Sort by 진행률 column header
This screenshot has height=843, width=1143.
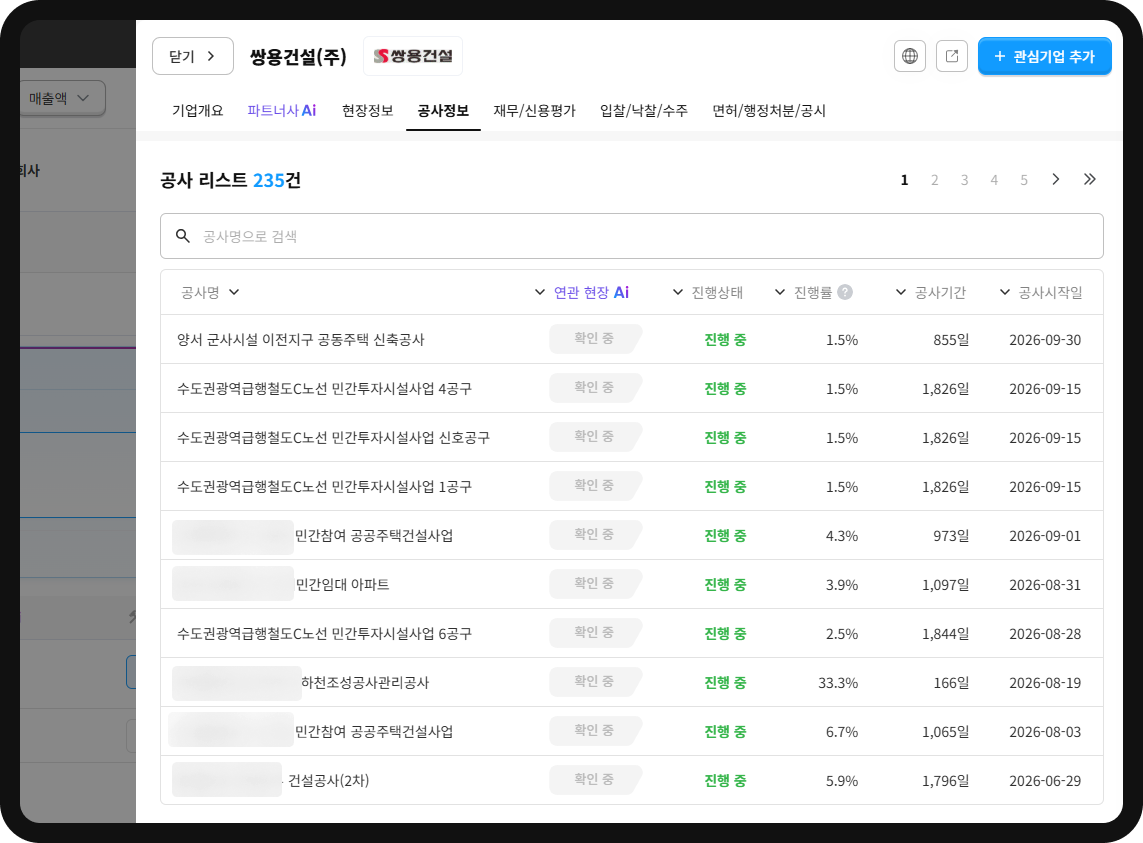pos(803,292)
